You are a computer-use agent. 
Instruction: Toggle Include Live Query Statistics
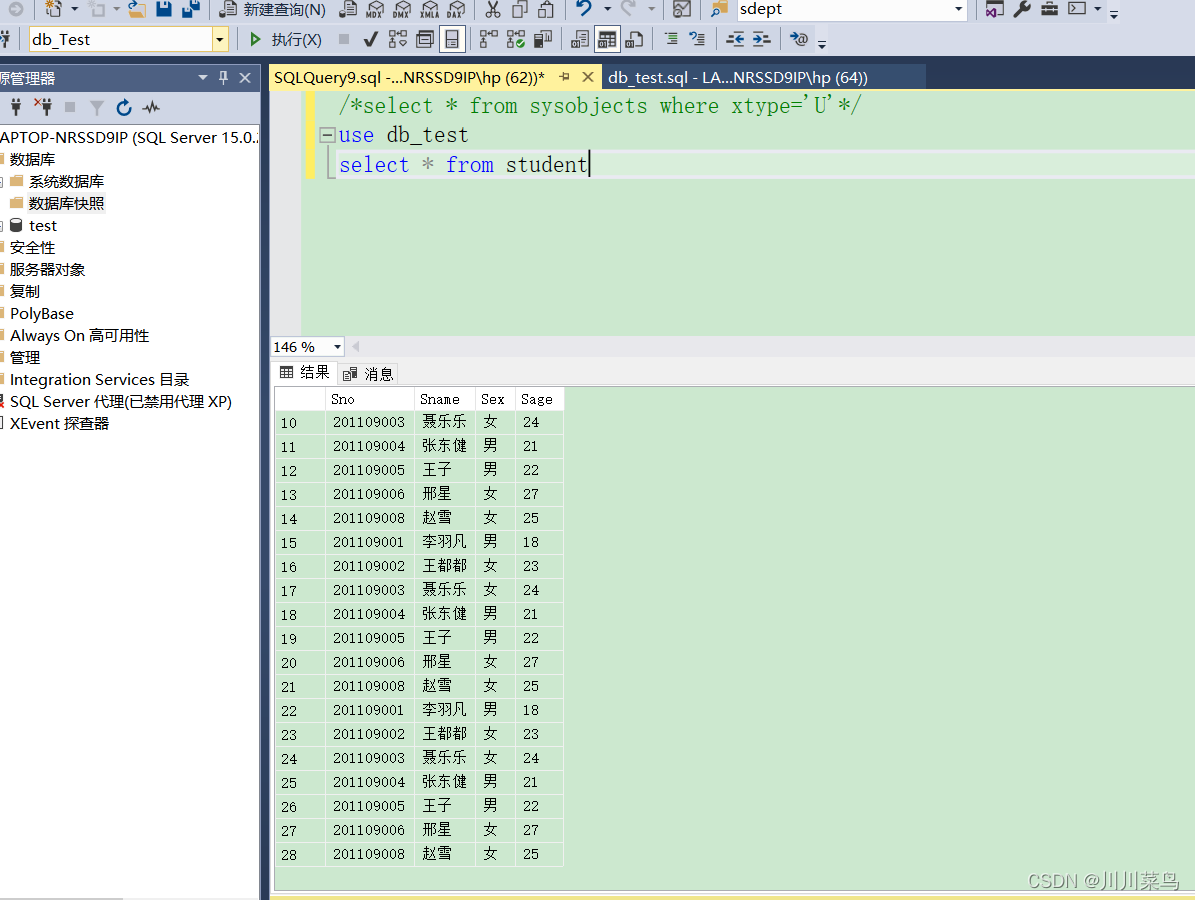516,40
